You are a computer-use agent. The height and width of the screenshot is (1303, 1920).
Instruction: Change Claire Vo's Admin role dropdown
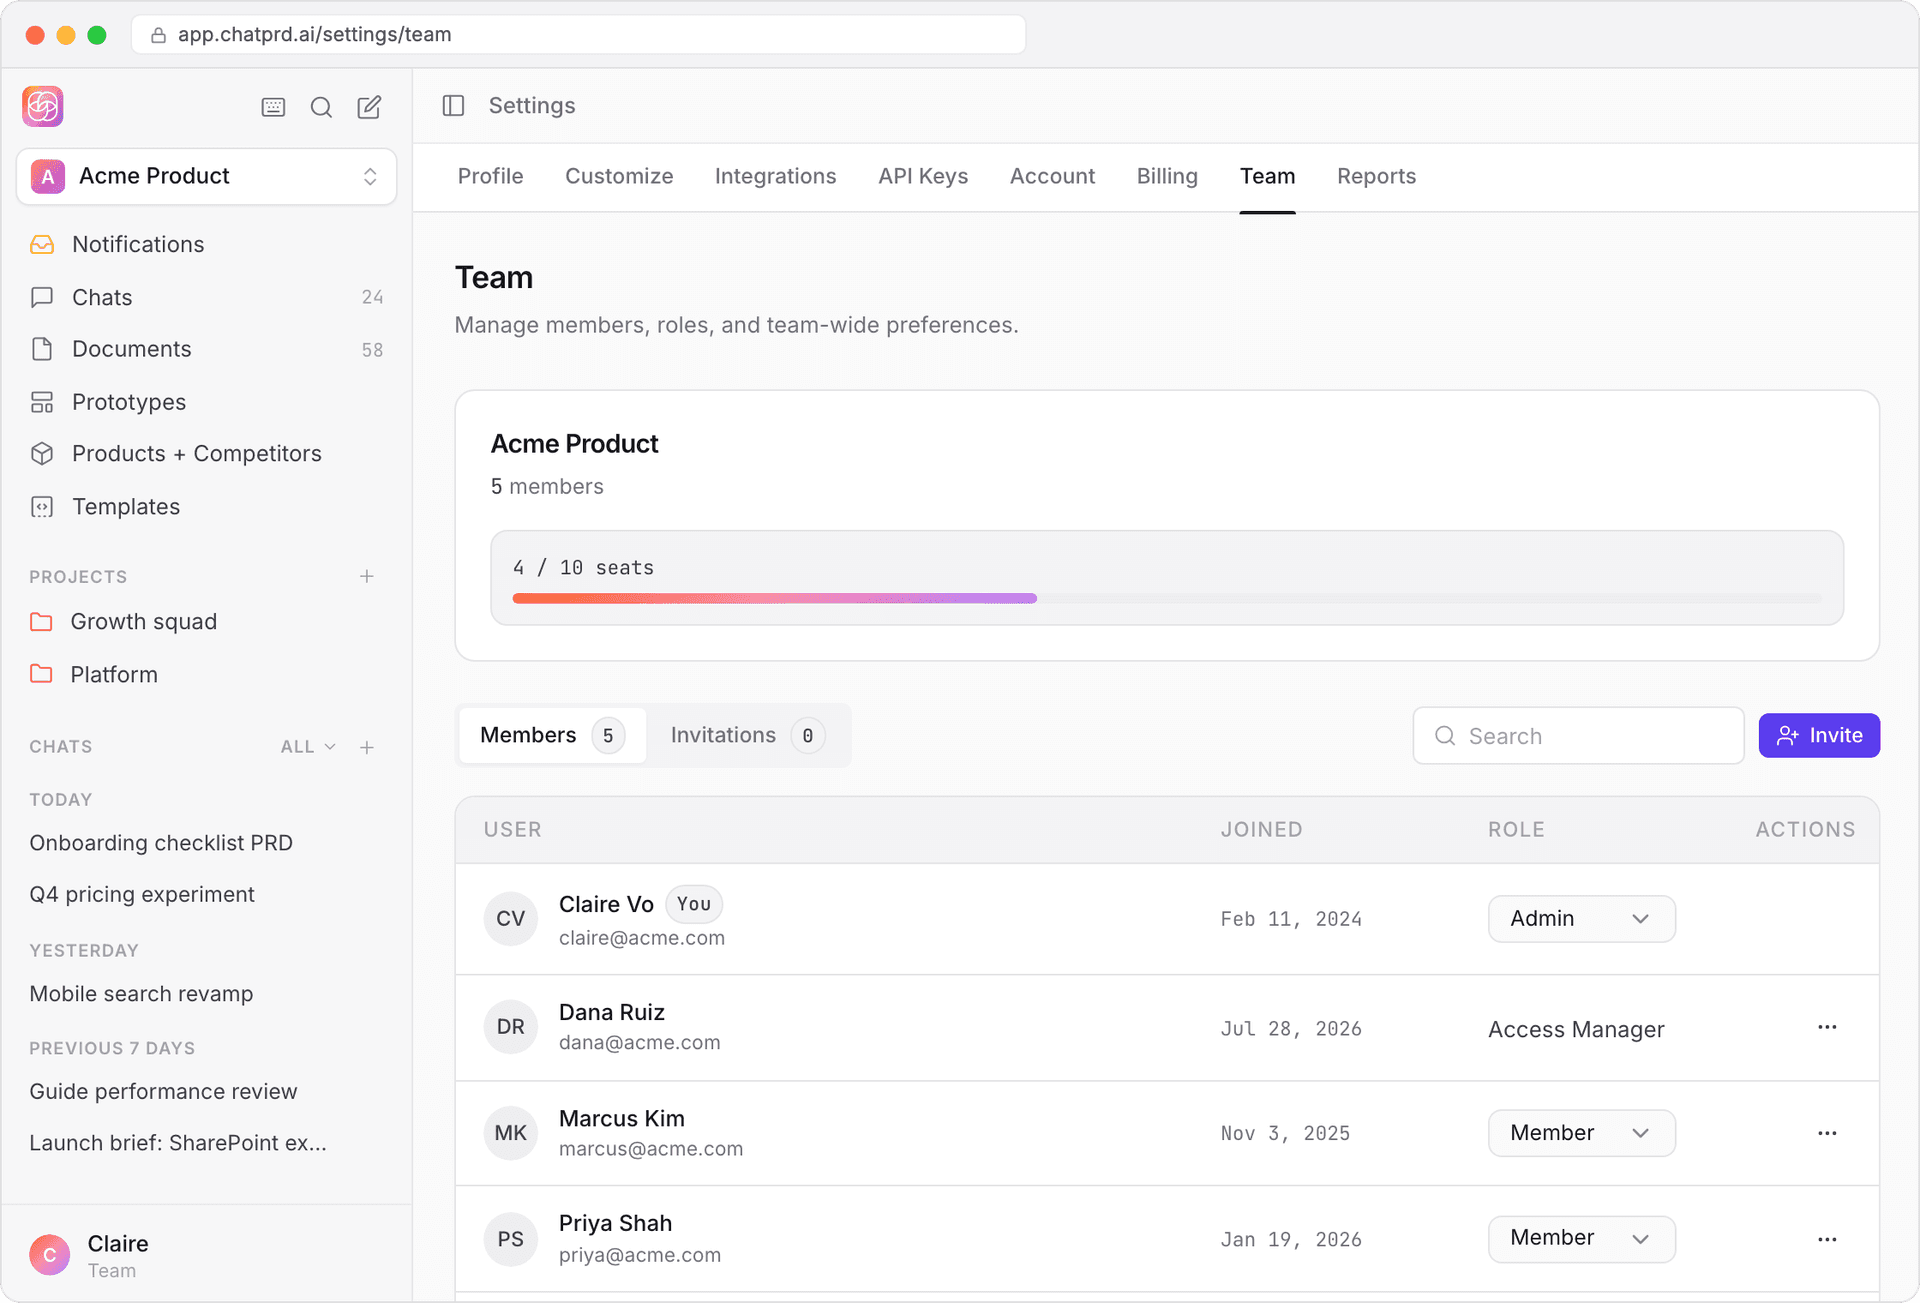[x=1581, y=919]
